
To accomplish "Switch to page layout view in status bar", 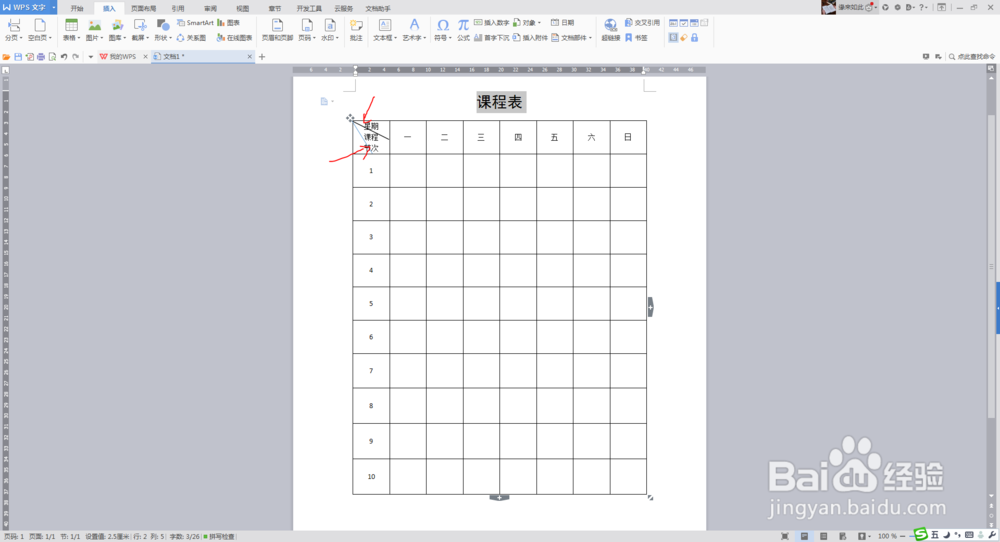I will coord(804,536).
